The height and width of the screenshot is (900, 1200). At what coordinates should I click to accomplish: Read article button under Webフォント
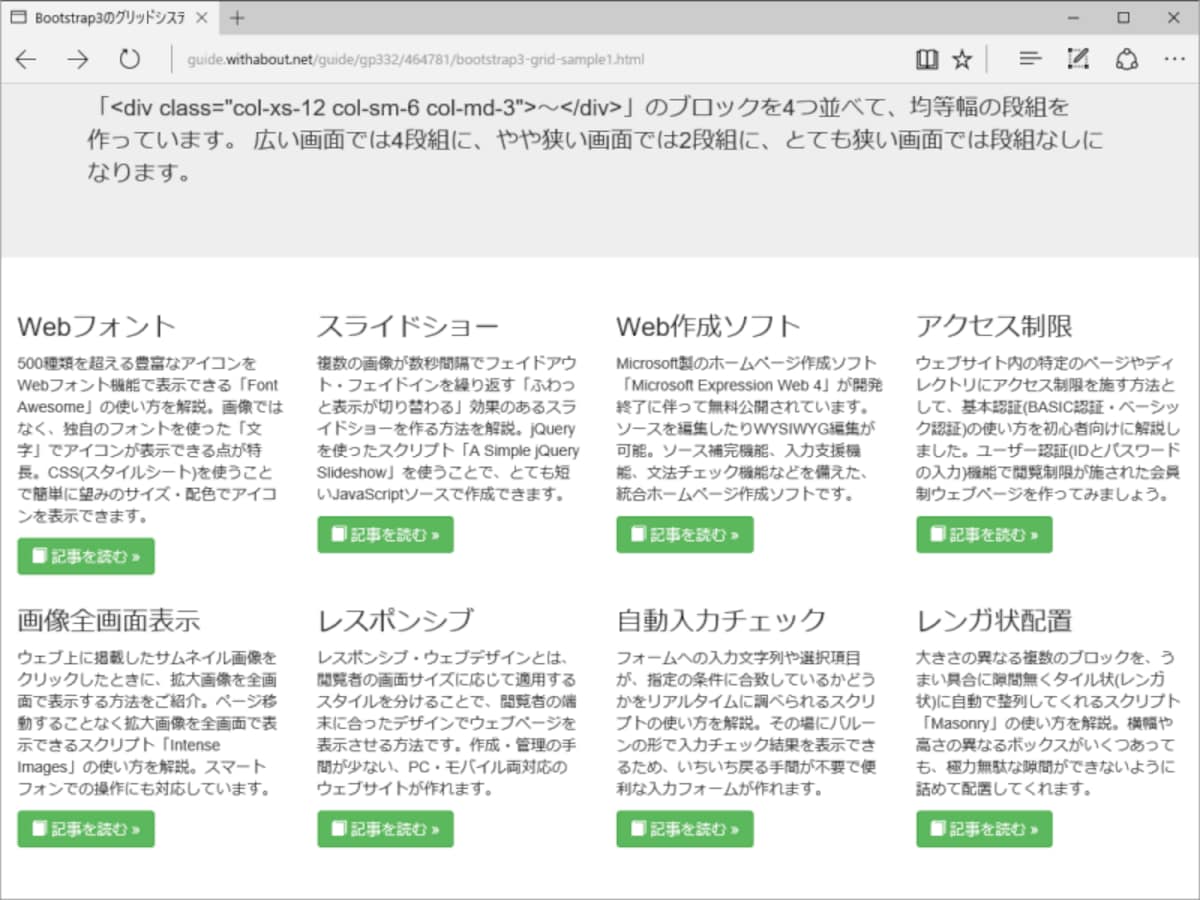click(x=86, y=556)
